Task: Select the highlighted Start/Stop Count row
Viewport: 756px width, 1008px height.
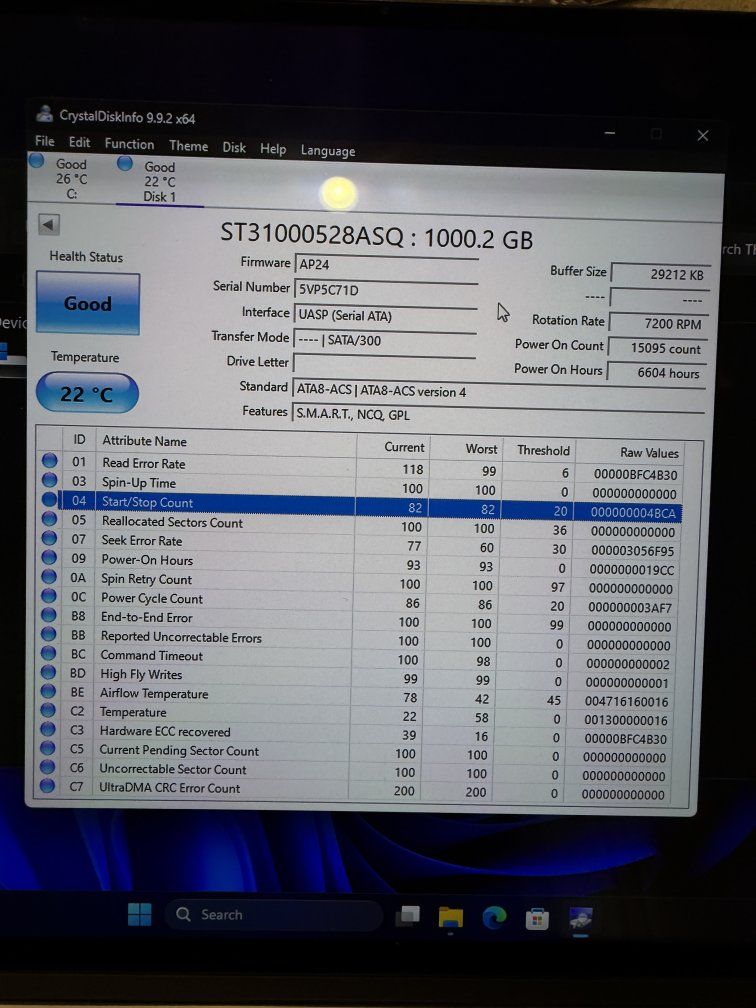Action: click(x=360, y=506)
